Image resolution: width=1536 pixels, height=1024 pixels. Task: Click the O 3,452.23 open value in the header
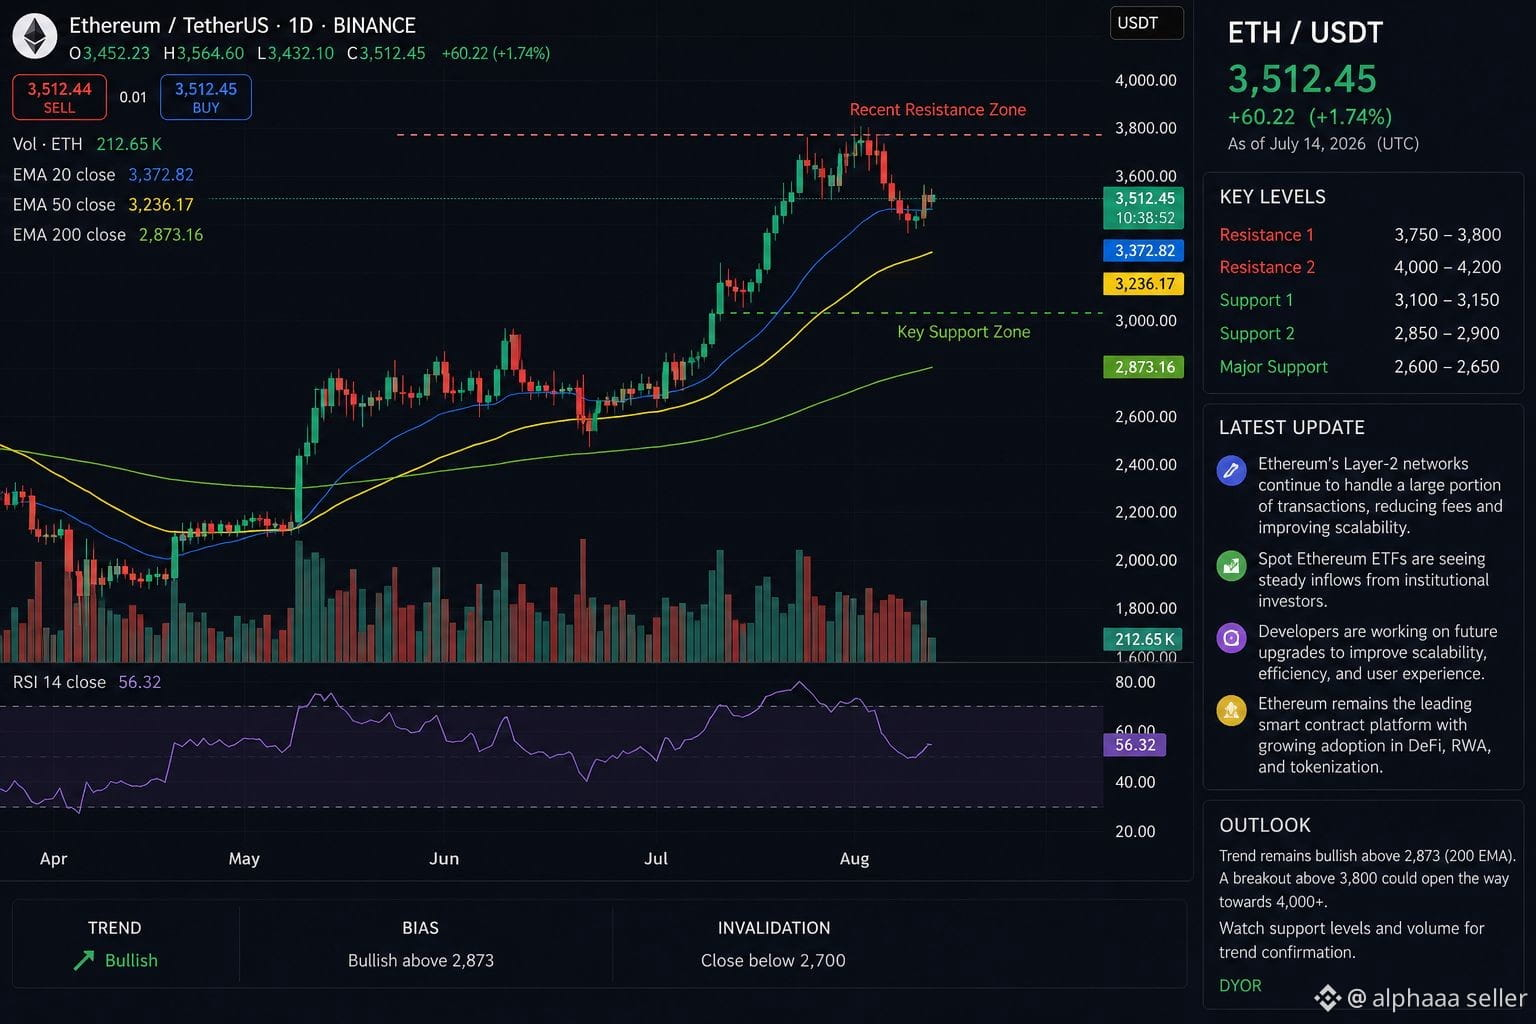110,53
